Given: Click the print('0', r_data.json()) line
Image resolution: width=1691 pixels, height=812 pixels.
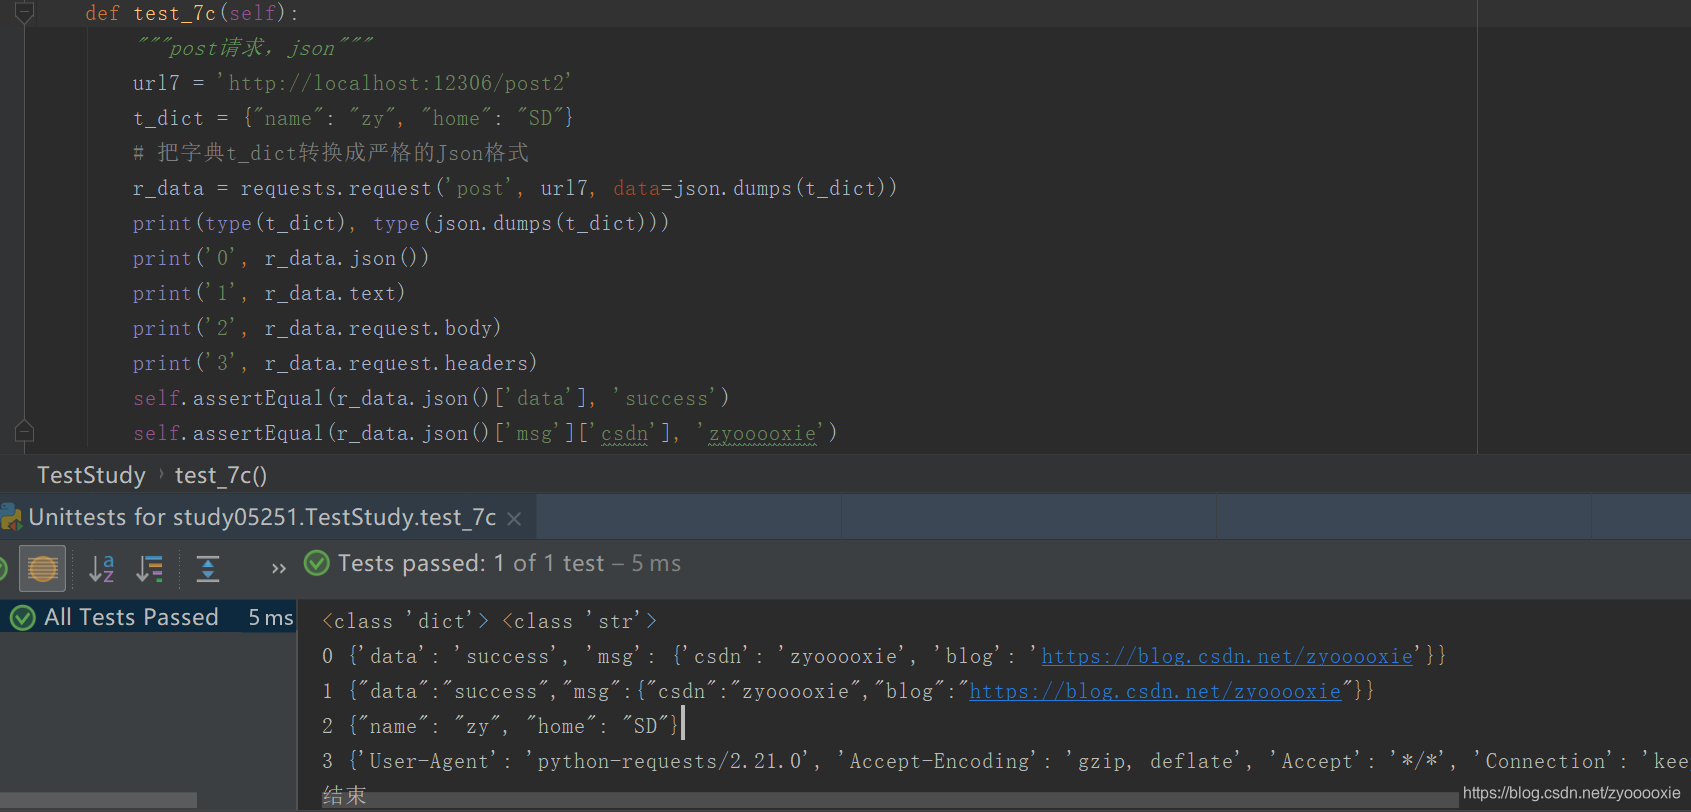Looking at the screenshot, I should 281,258.
